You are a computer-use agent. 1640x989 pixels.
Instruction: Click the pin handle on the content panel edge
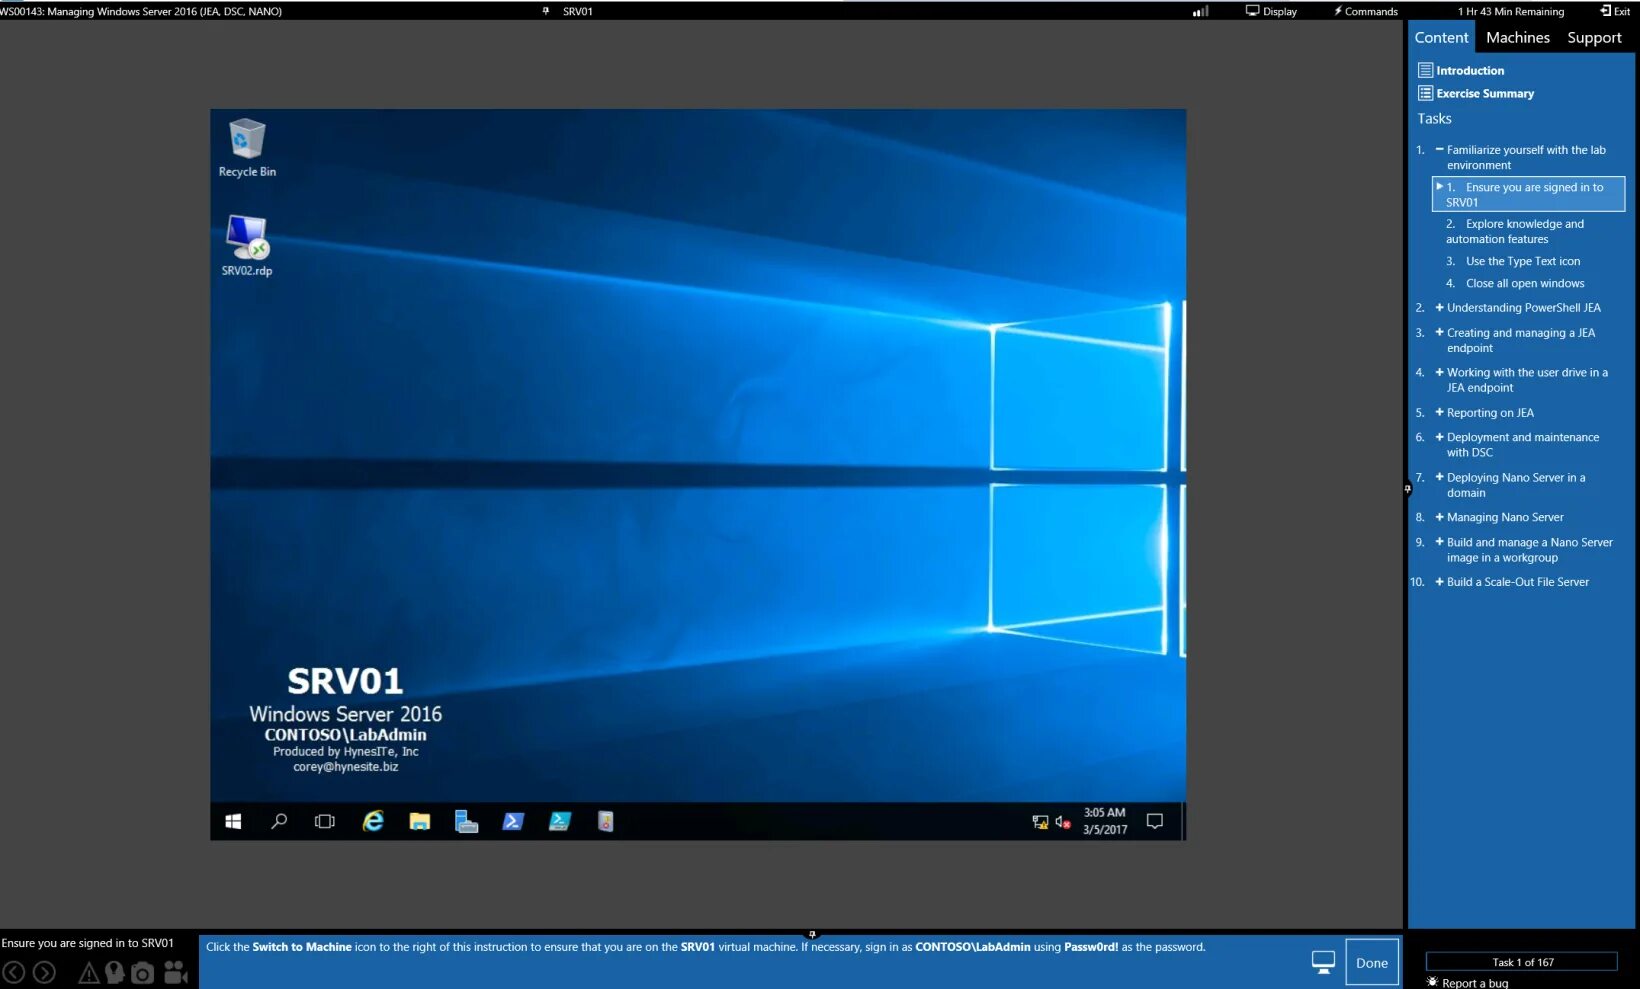point(1407,489)
